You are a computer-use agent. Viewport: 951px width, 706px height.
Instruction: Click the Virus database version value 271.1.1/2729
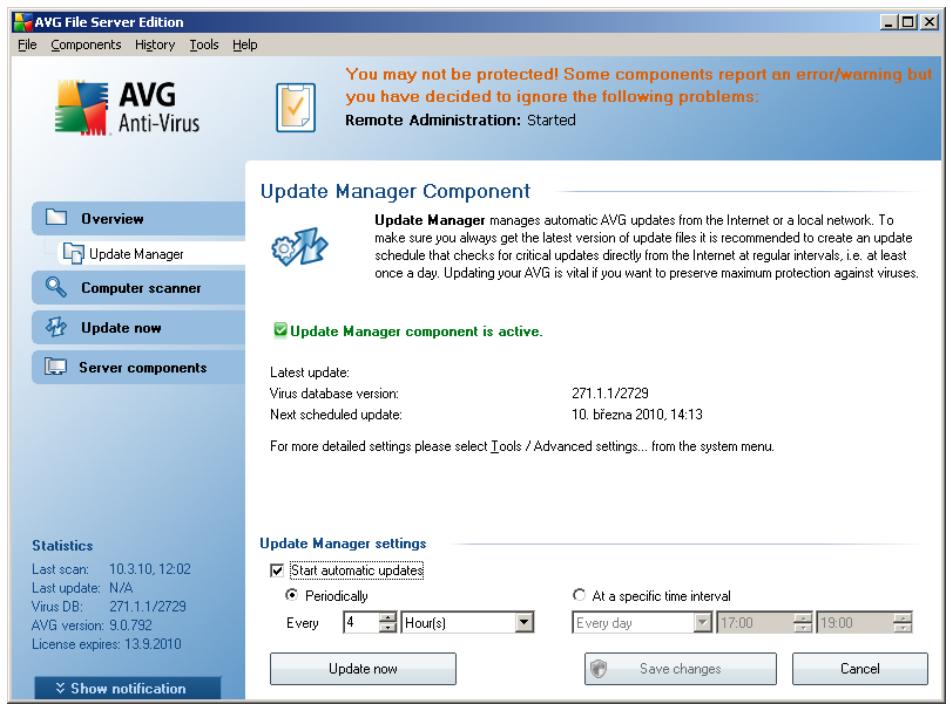[x=610, y=393]
